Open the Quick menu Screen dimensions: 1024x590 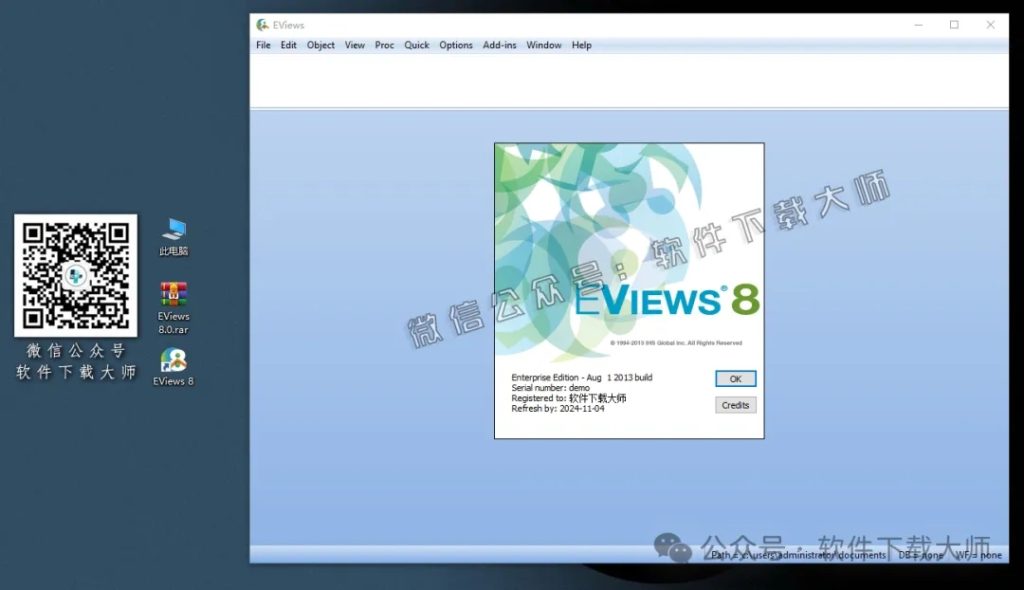click(x=416, y=45)
